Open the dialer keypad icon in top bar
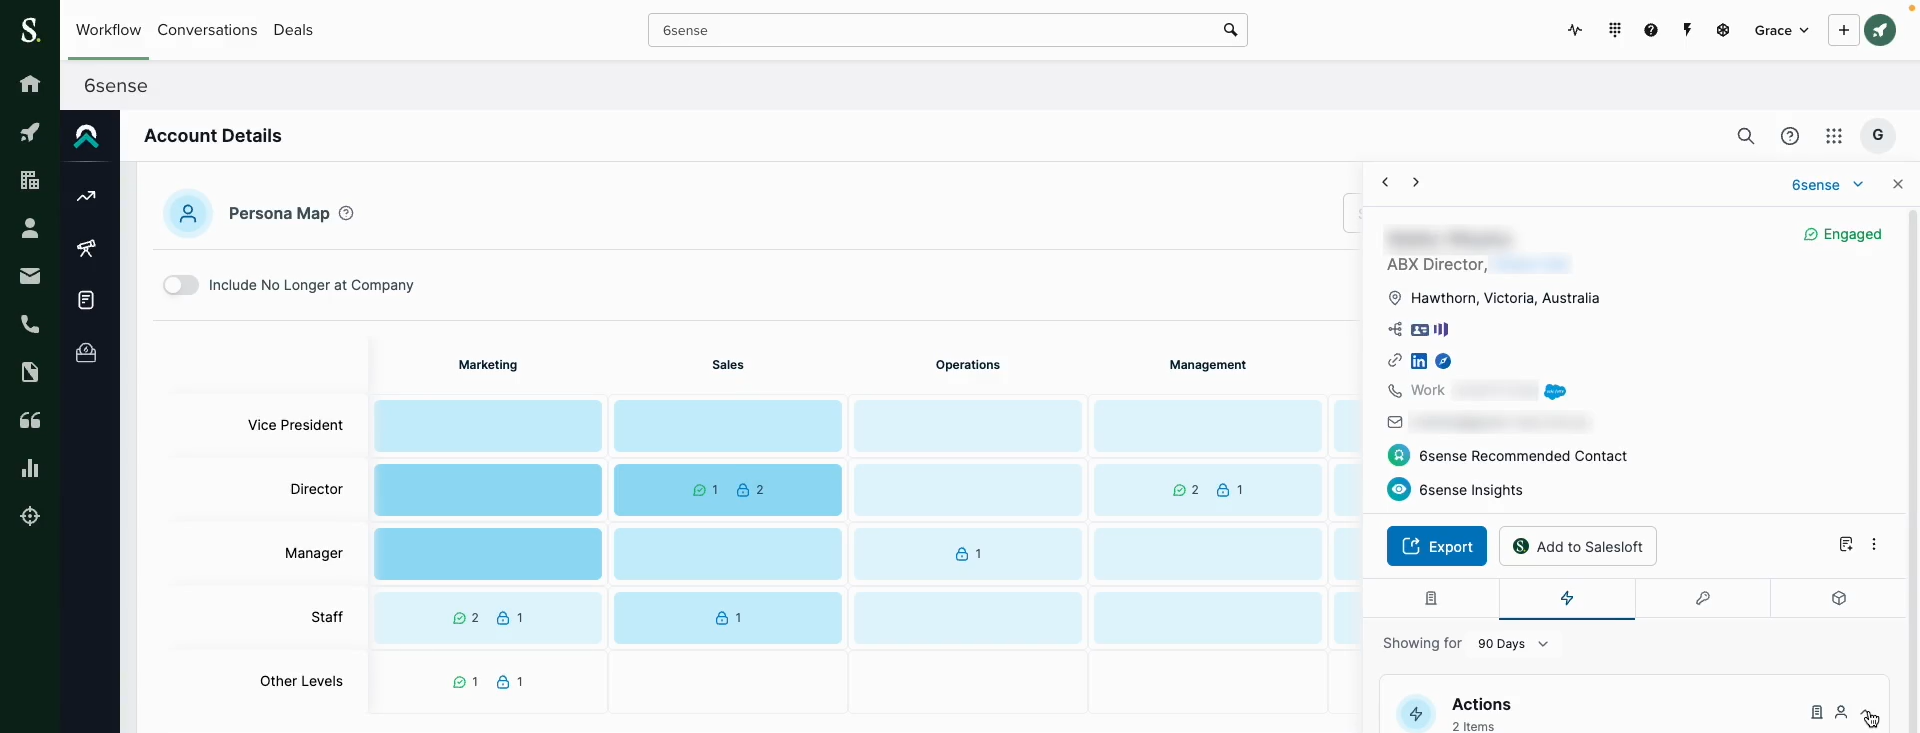Viewport: 1920px width, 733px height. tap(1615, 30)
